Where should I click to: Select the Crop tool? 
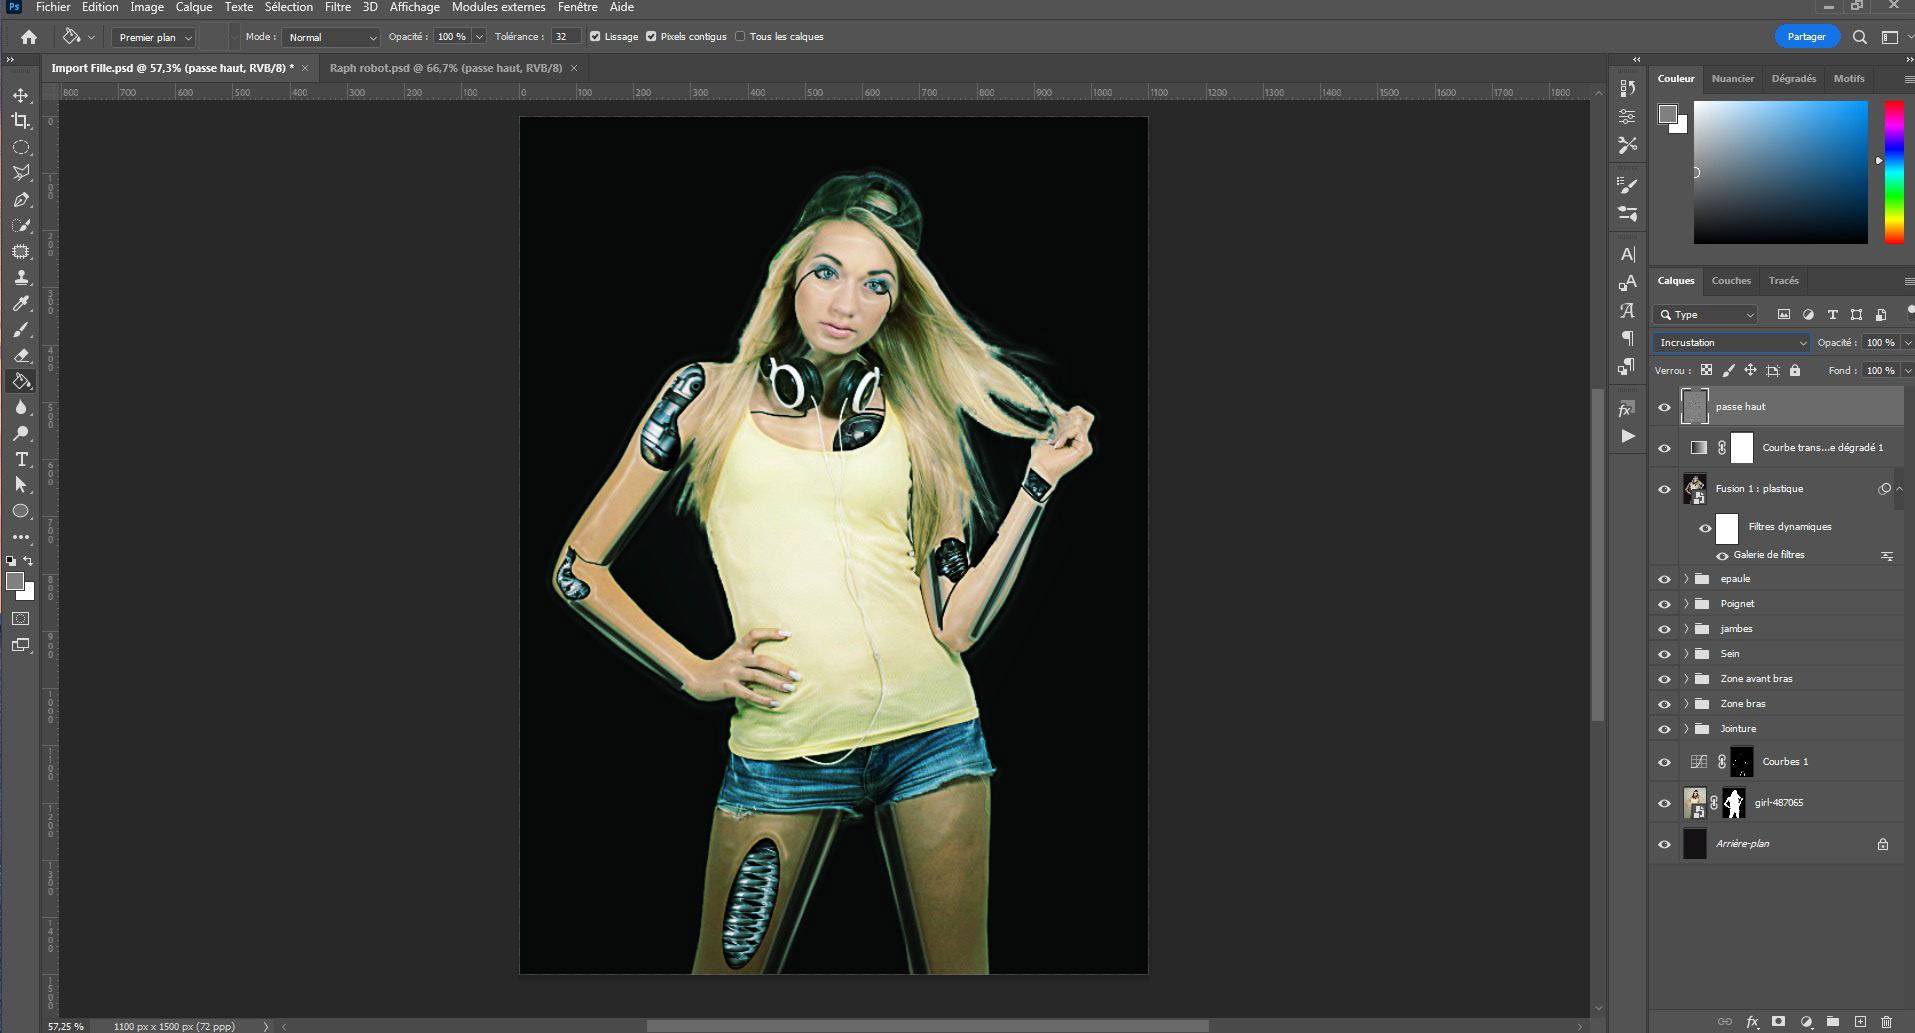pyautogui.click(x=21, y=121)
